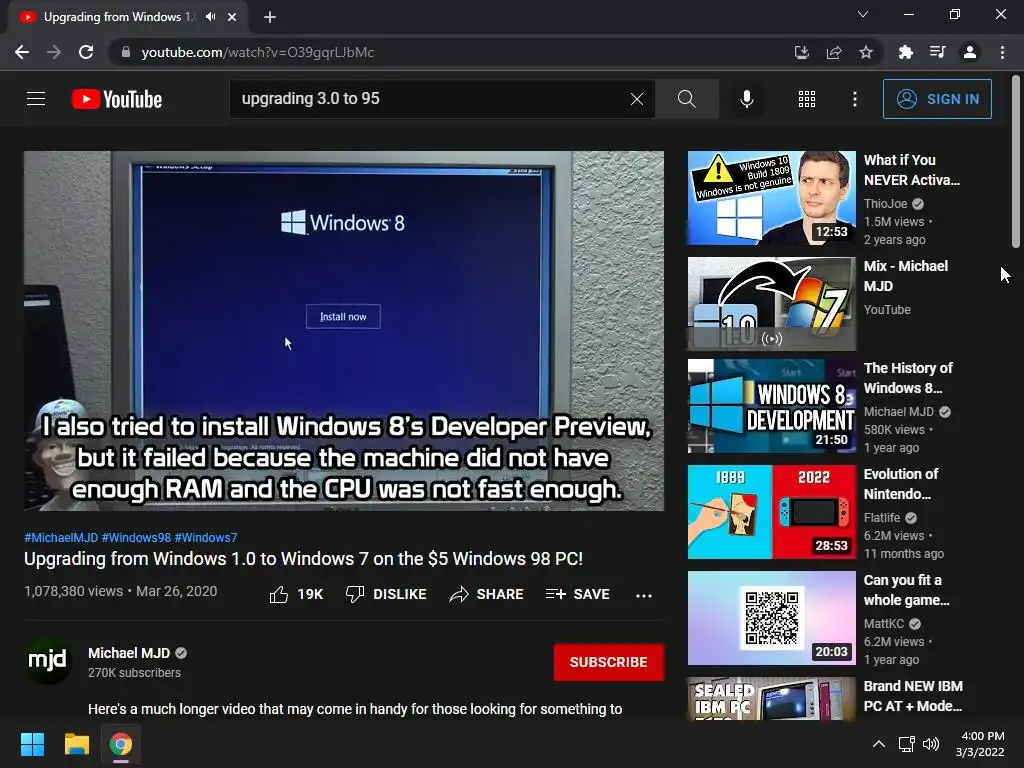Open File Explorer from taskbar
The height and width of the screenshot is (768, 1024).
coord(76,744)
